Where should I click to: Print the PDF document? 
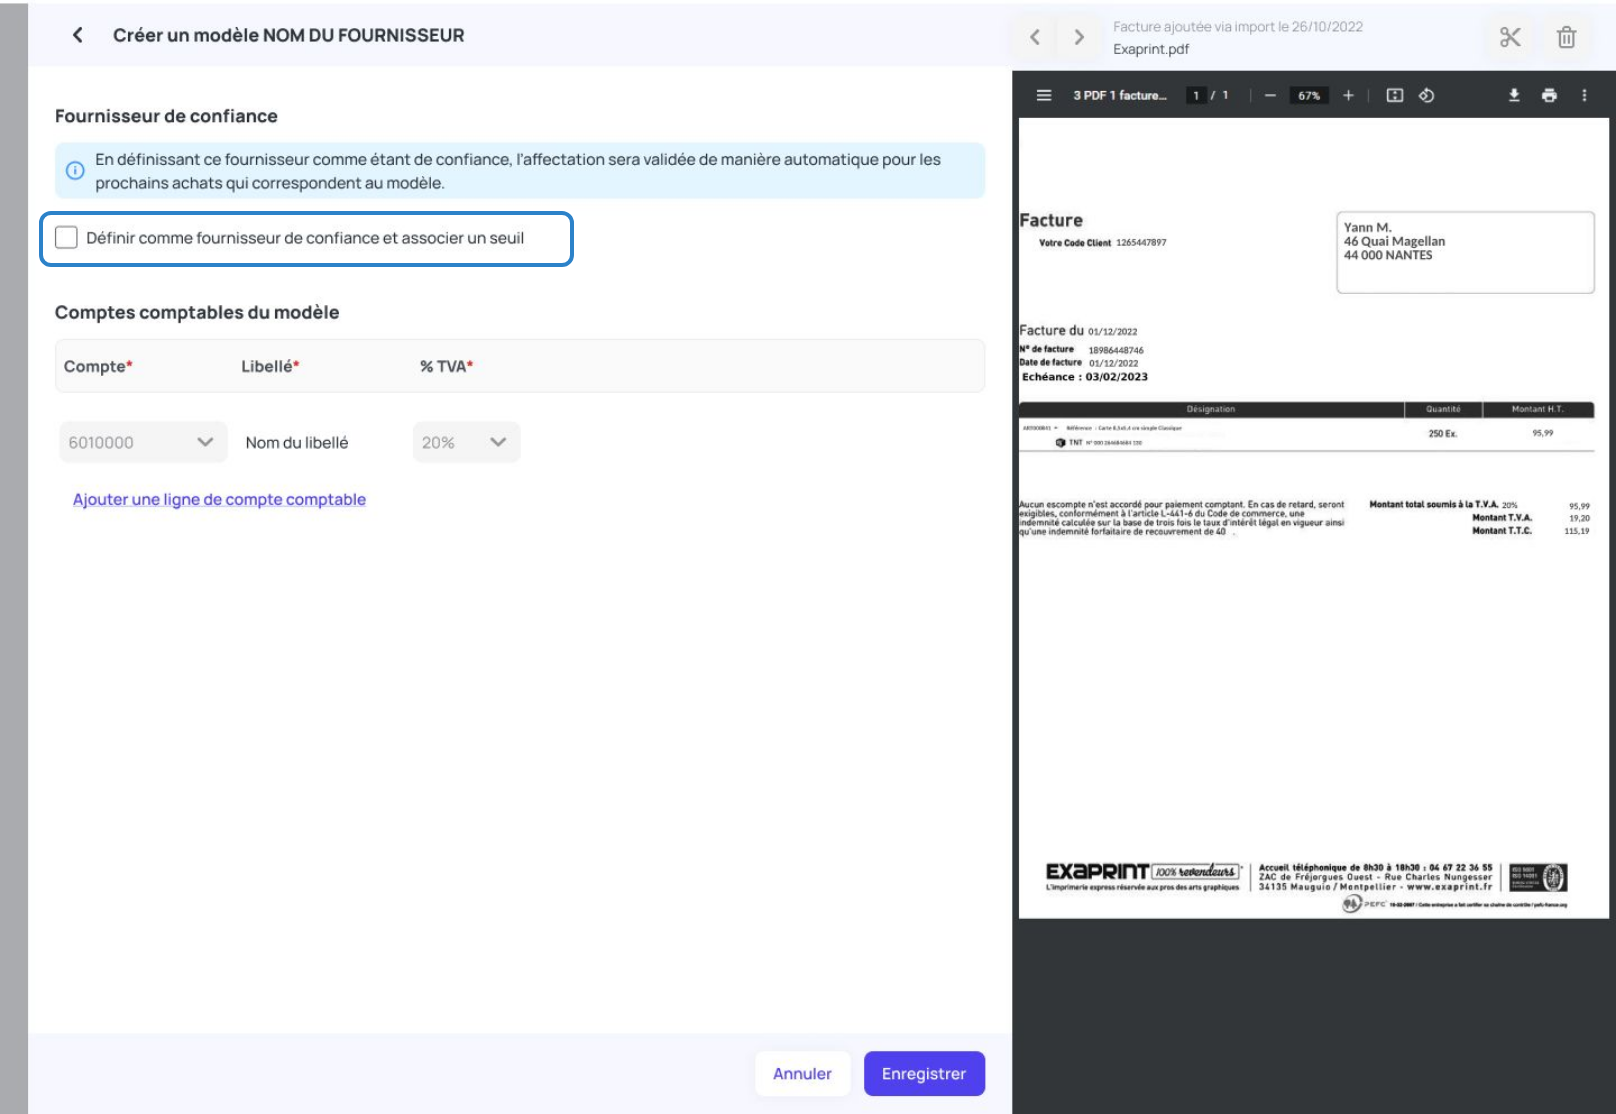click(x=1549, y=95)
